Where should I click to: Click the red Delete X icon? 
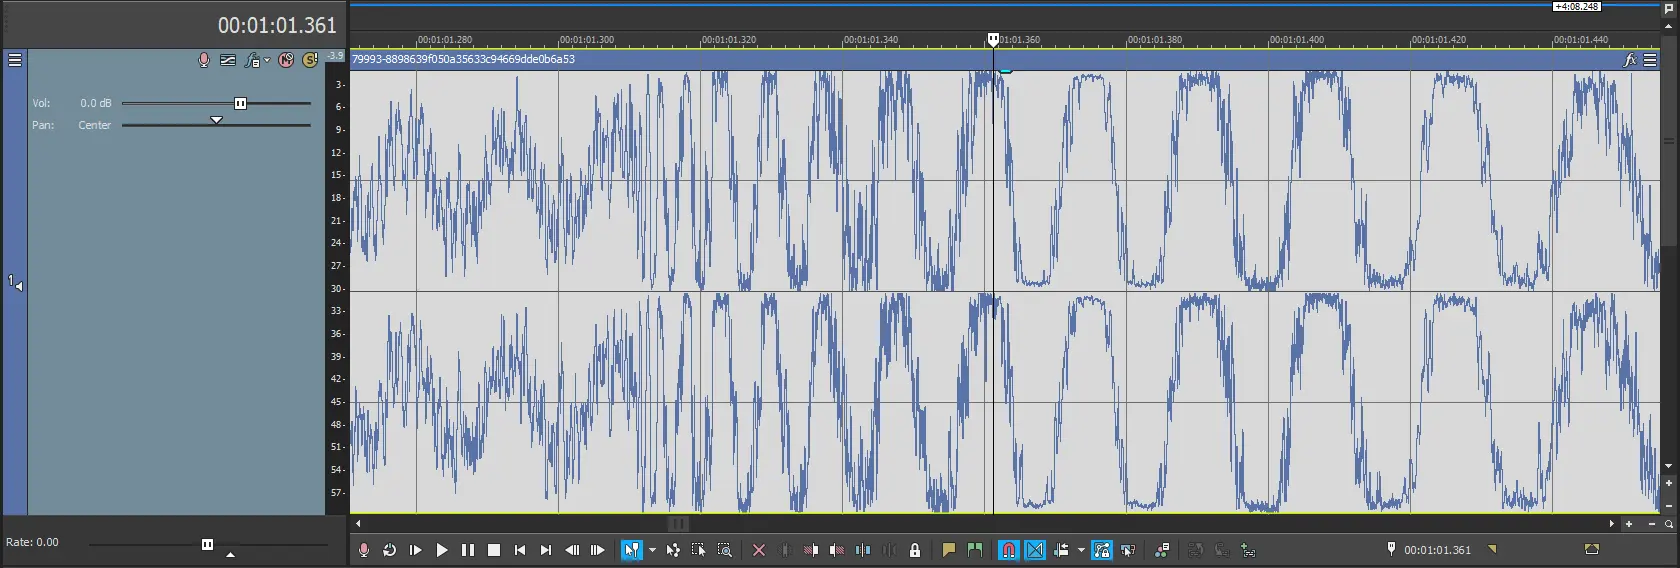(759, 550)
